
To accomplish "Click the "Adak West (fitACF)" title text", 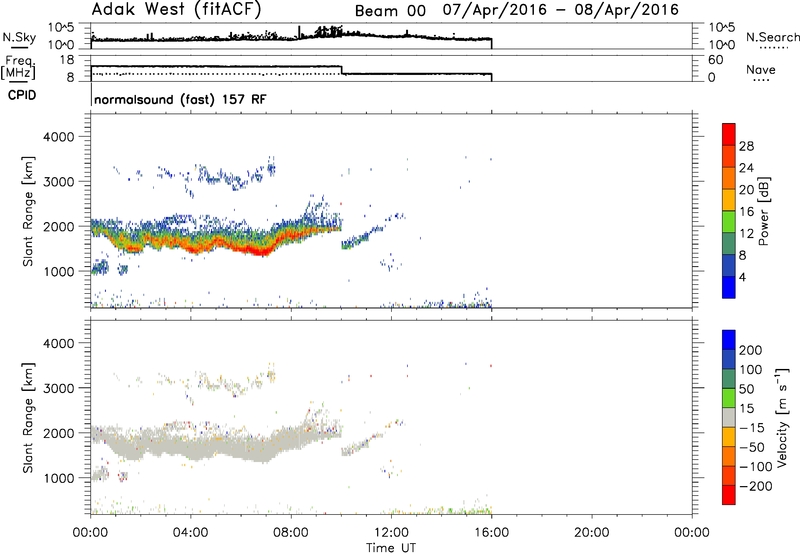I will pos(176,9).
